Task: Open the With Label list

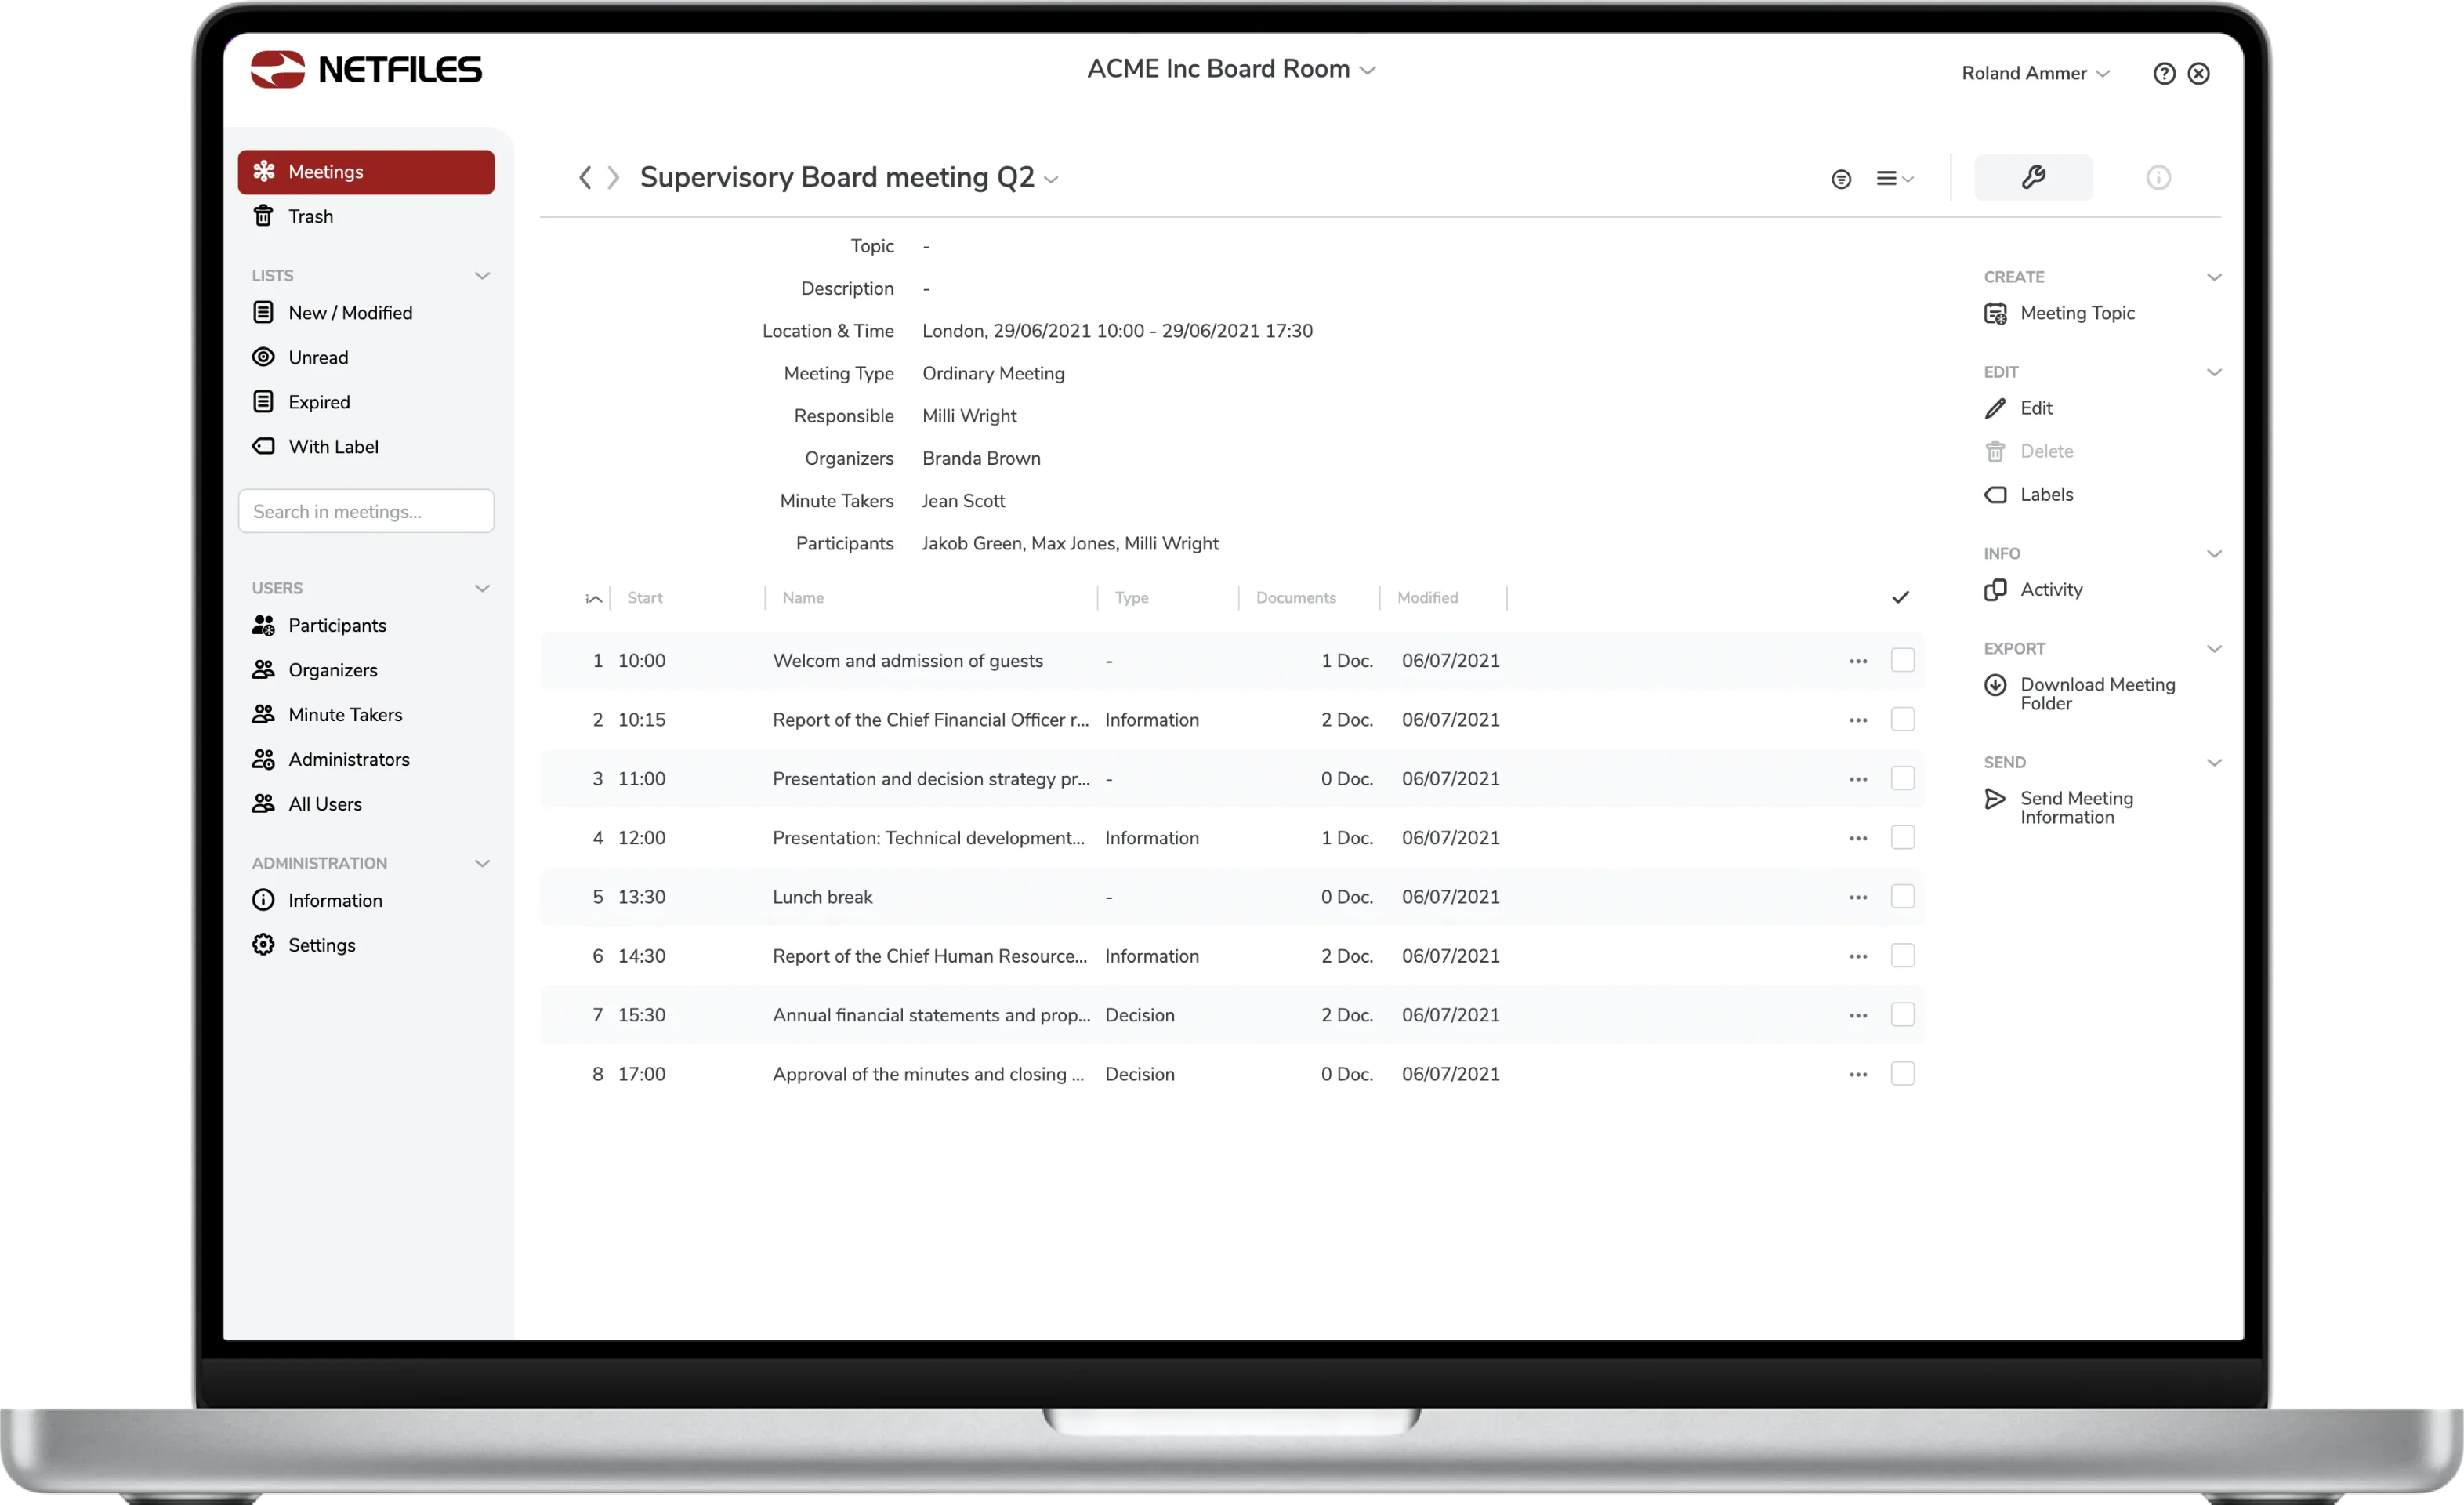Action: [x=315, y=447]
